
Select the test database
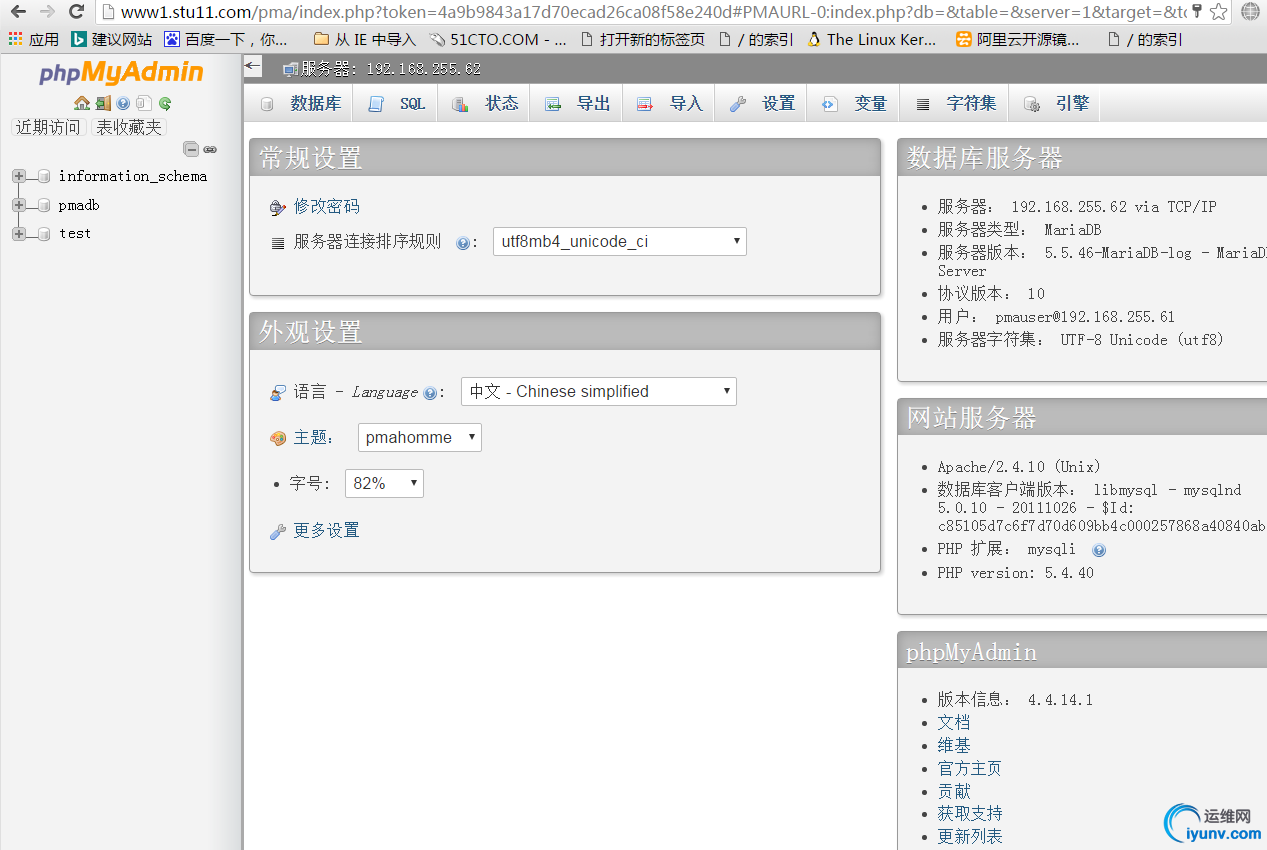pos(75,233)
